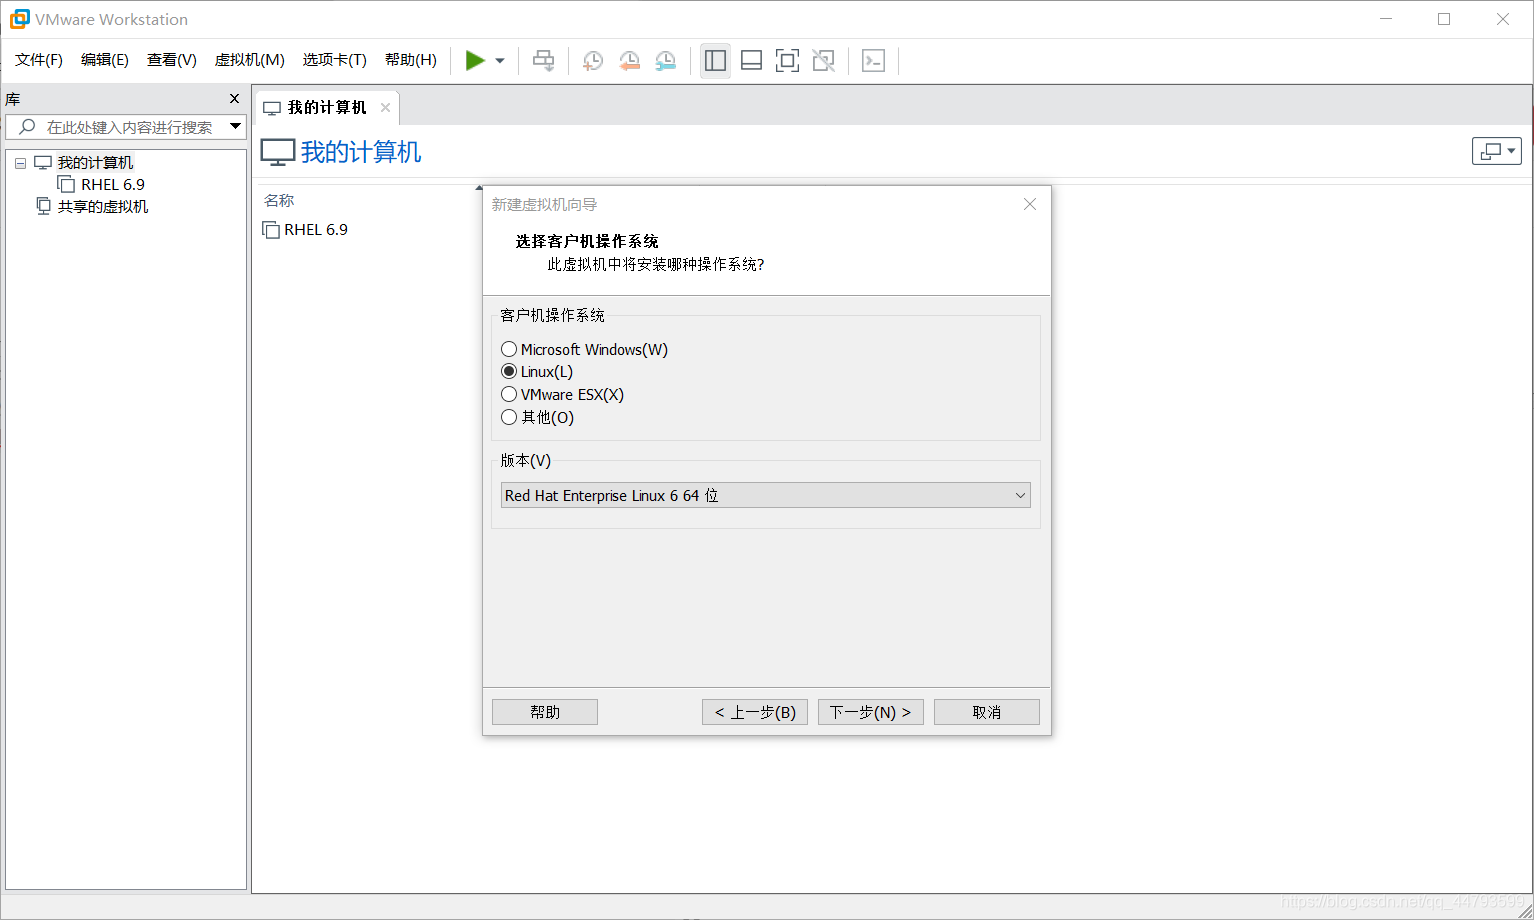Open the 版本 Red Hat Enterprise Linux dropdown
The height and width of the screenshot is (920, 1534).
tap(766, 496)
